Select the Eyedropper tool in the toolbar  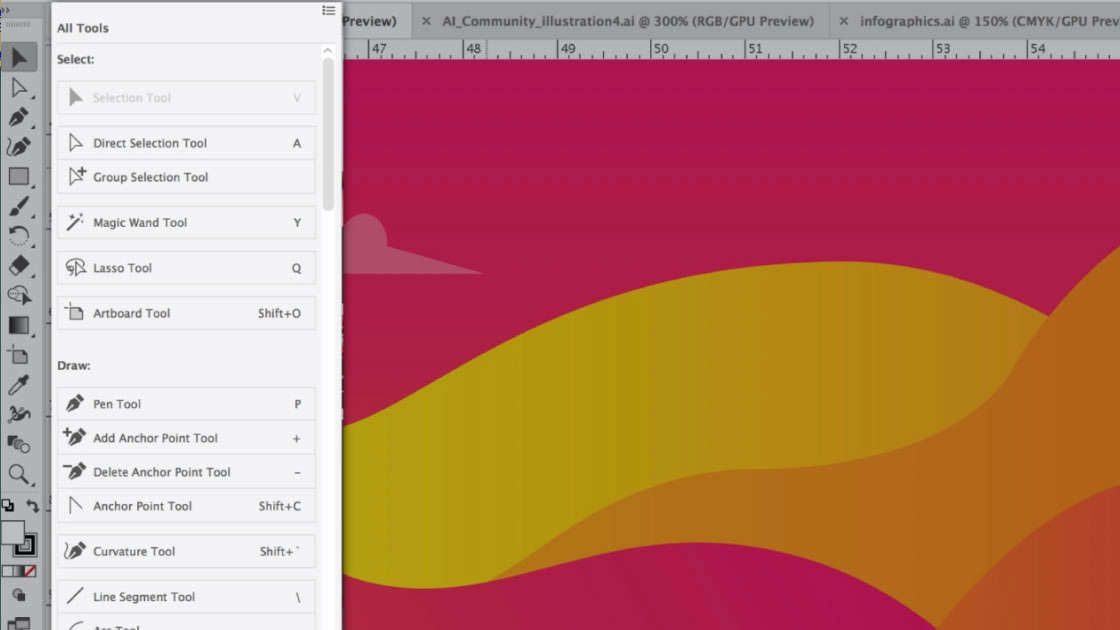19,385
